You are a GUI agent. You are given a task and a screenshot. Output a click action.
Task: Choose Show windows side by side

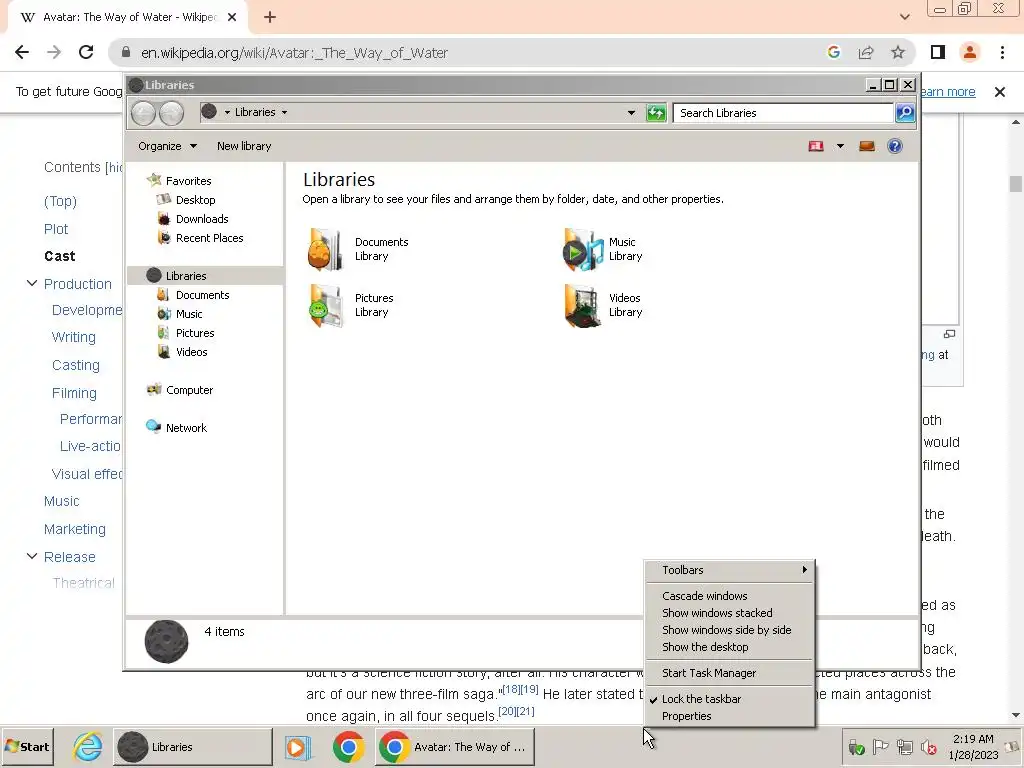pos(730,630)
